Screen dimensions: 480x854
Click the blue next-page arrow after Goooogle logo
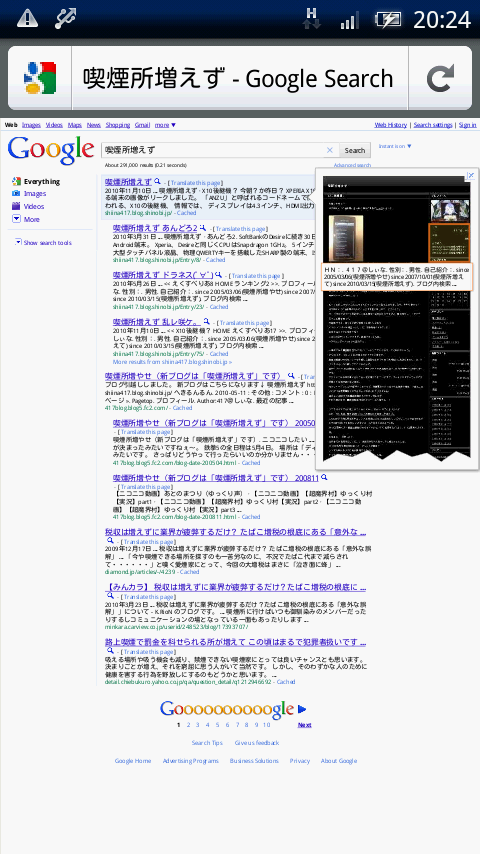[302, 709]
